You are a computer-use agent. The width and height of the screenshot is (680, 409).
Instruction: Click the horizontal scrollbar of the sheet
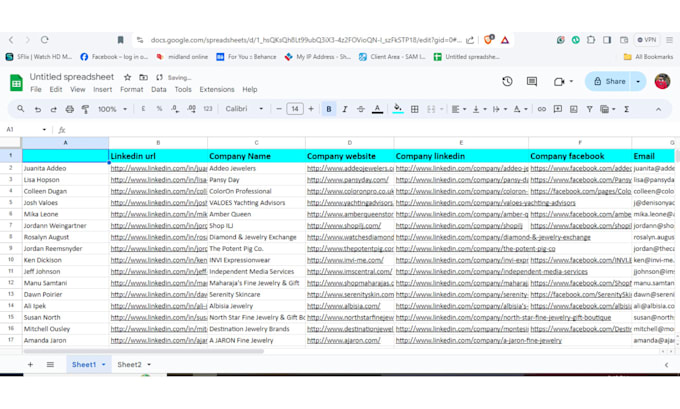coord(144,351)
